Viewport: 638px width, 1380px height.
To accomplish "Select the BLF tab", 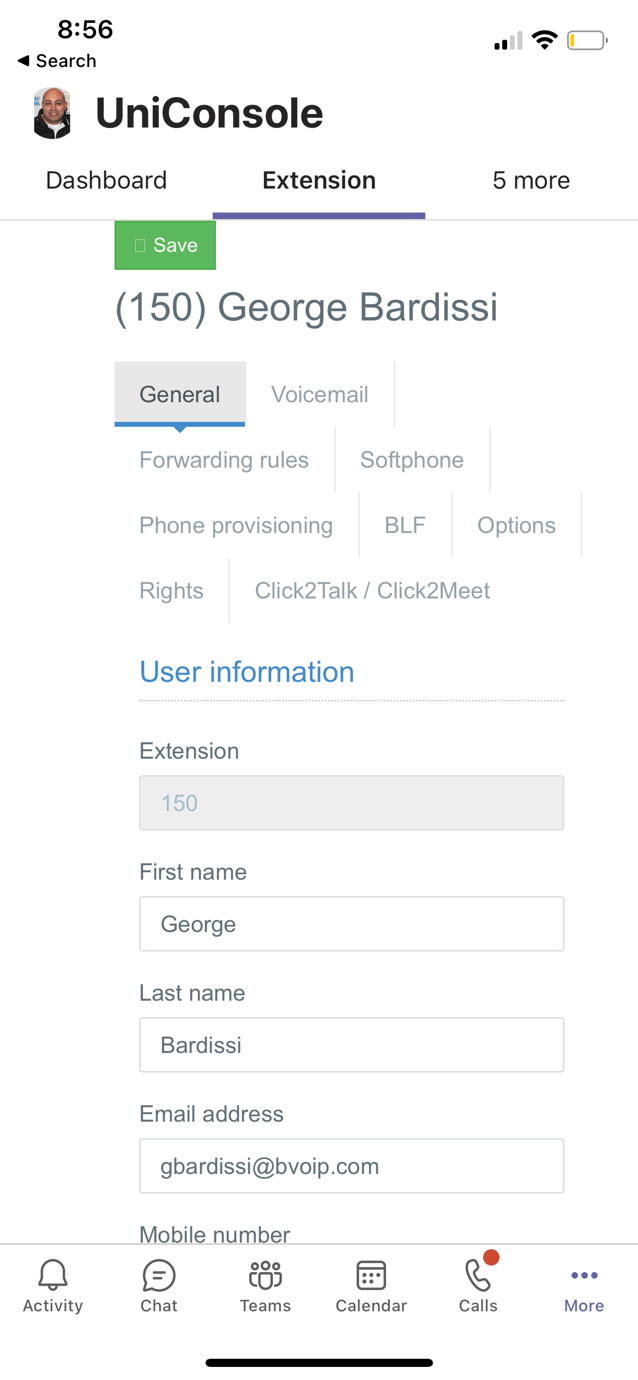I will click(405, 525).
